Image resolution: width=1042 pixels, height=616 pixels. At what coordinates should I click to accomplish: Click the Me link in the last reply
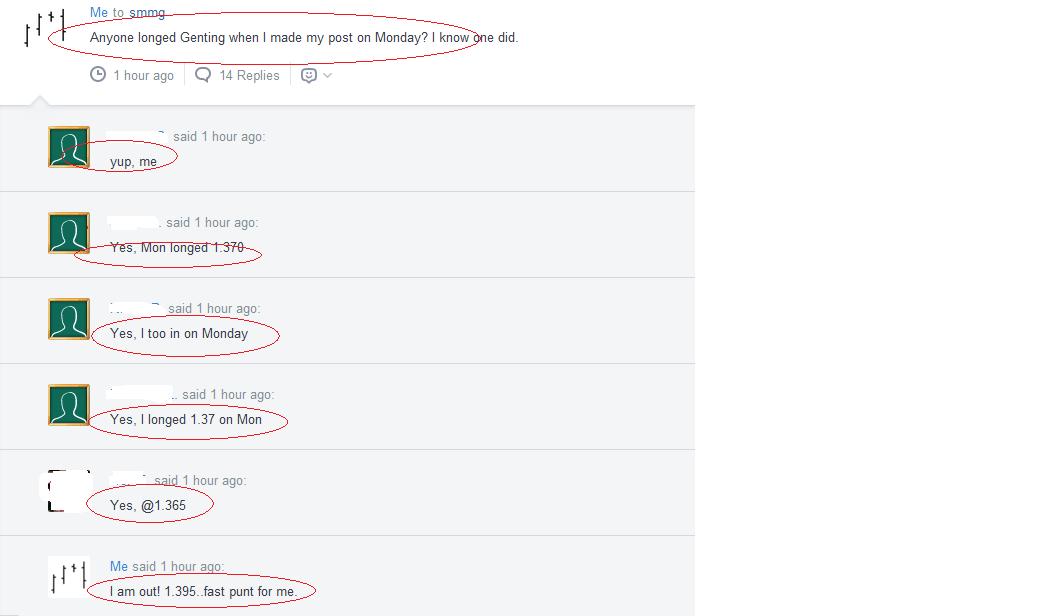[x=118, y=566]
